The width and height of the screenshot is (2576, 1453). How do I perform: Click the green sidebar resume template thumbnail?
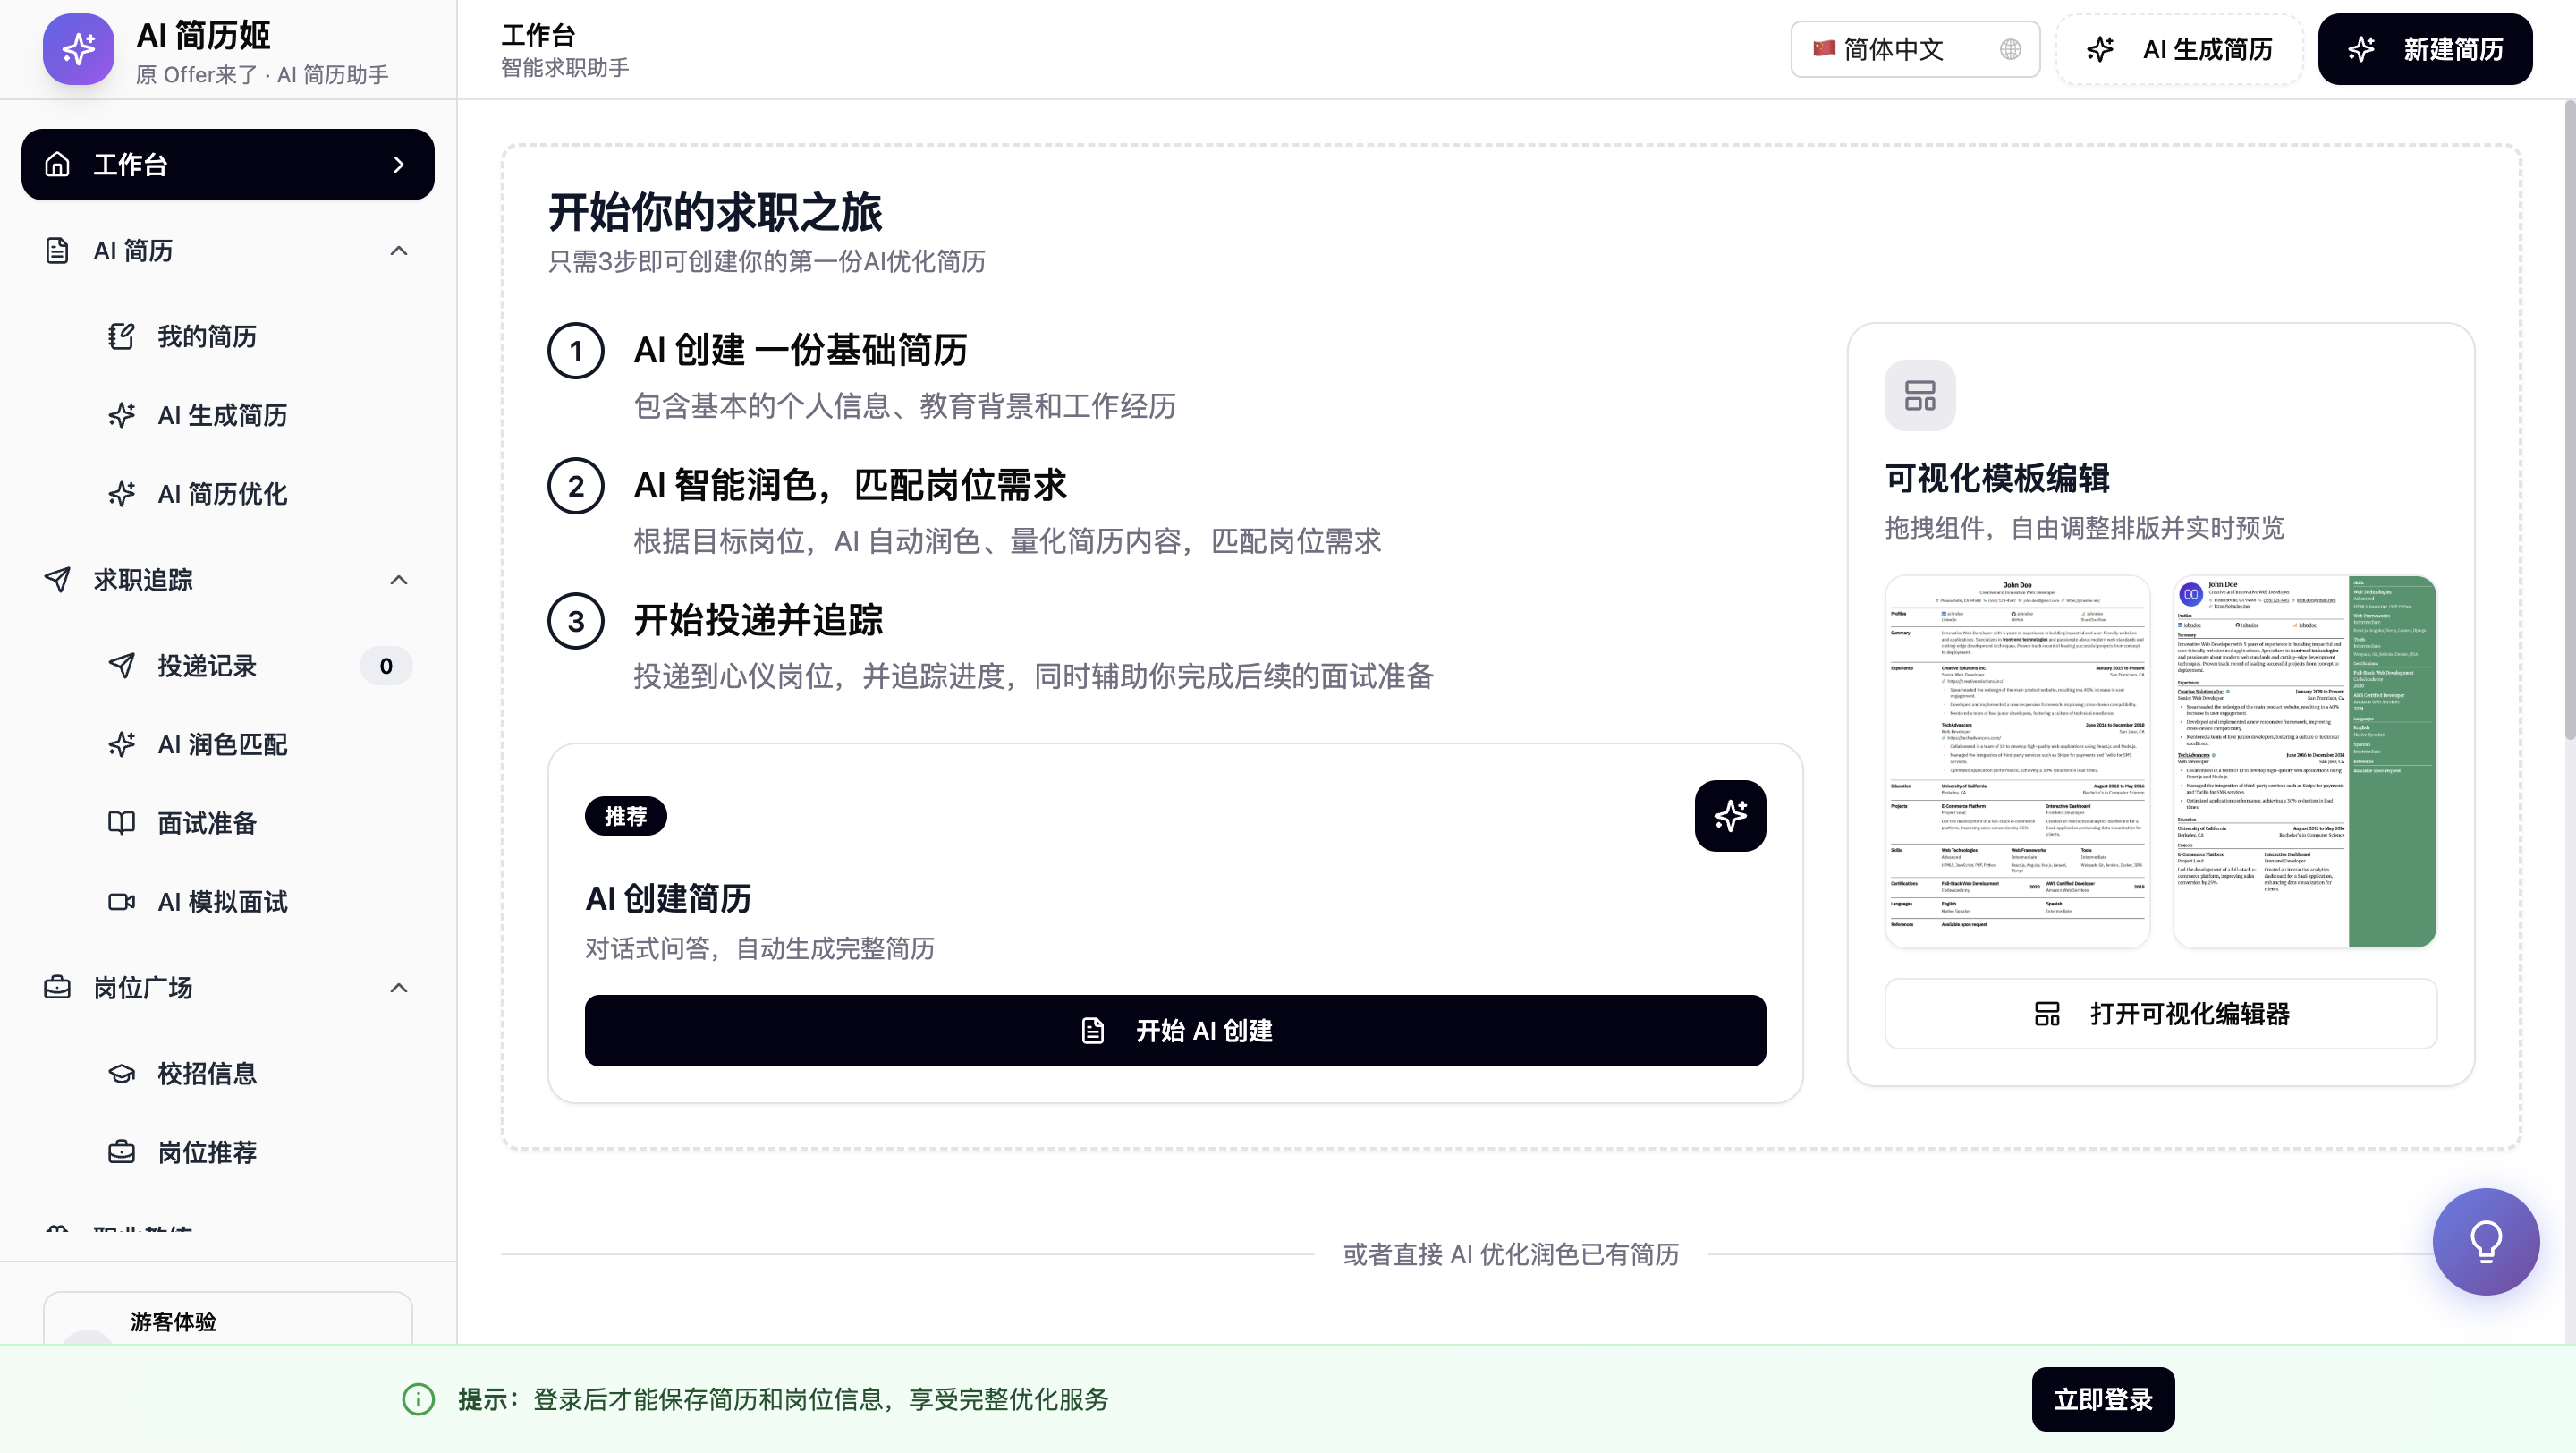point(2304,761)
